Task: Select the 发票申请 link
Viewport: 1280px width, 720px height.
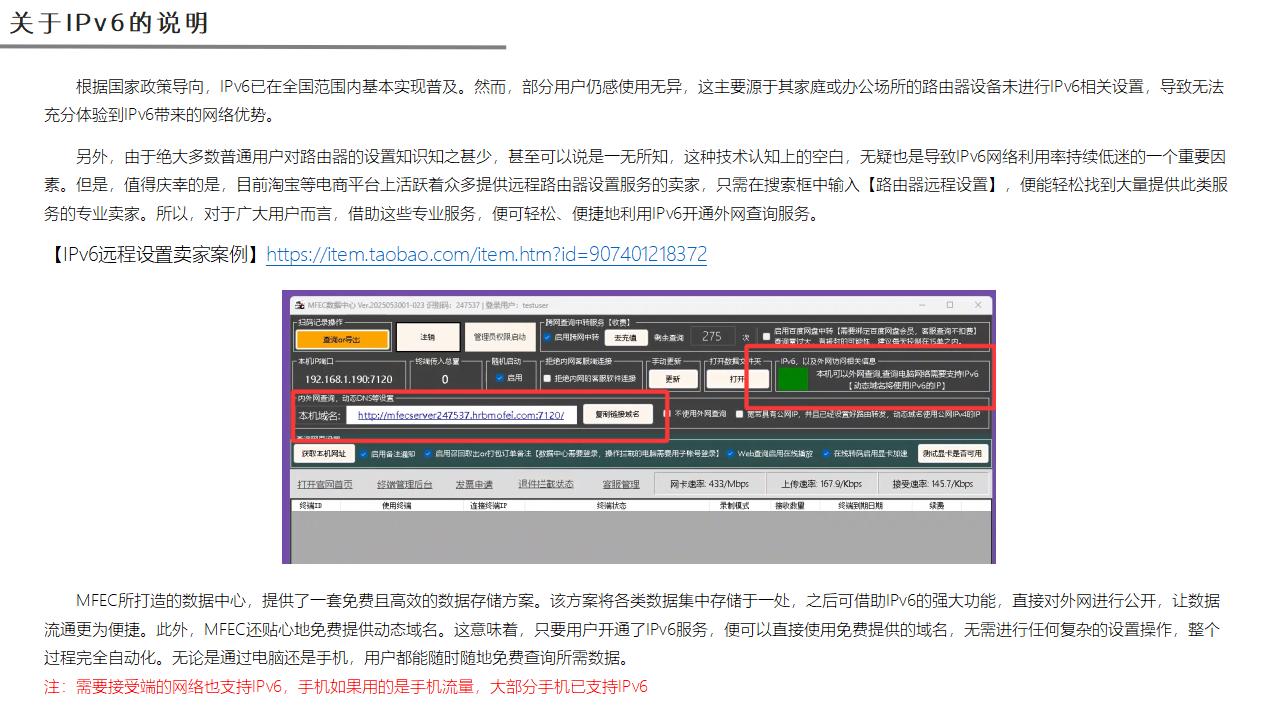Action: [474, 484]
